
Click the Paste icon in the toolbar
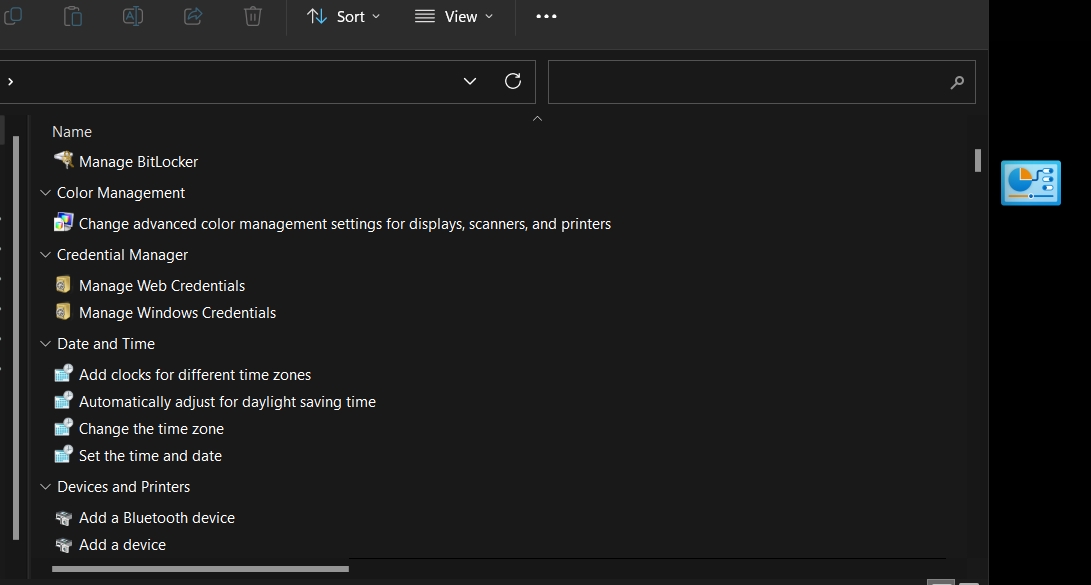tap(72, 16)
